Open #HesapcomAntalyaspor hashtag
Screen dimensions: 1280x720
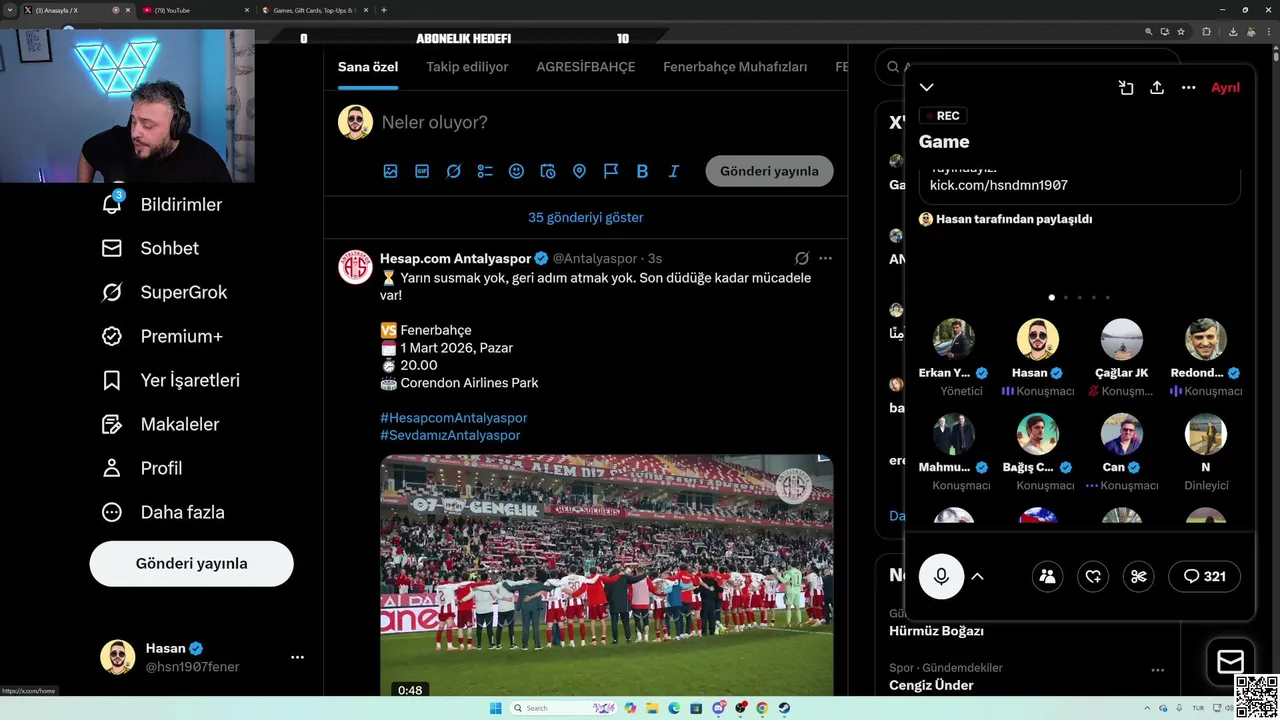click(453, 417)
